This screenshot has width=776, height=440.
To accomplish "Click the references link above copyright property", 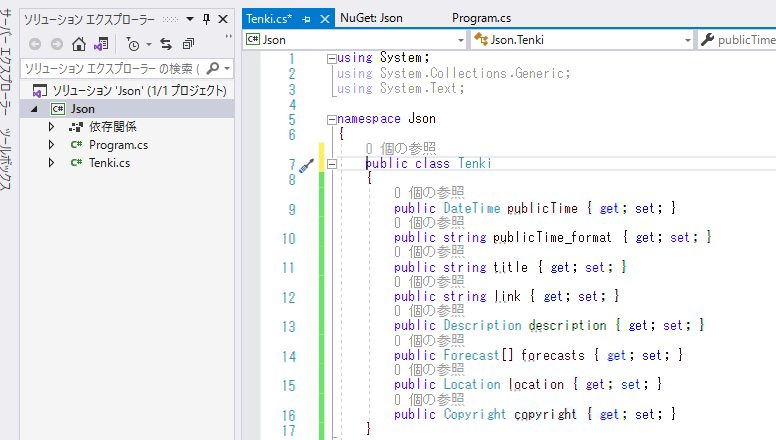I will [x=430, y=399].
